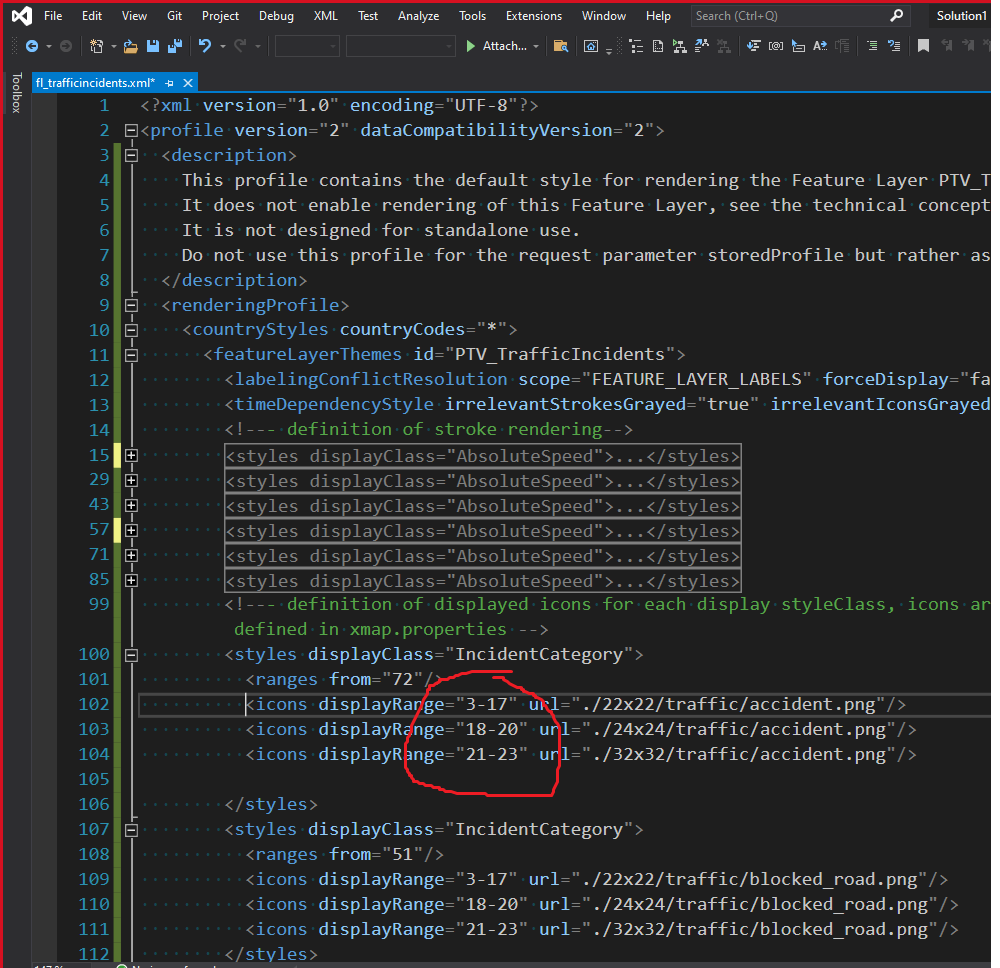
Task: Open the Toolbox side panel
Action: click(16, 93)
